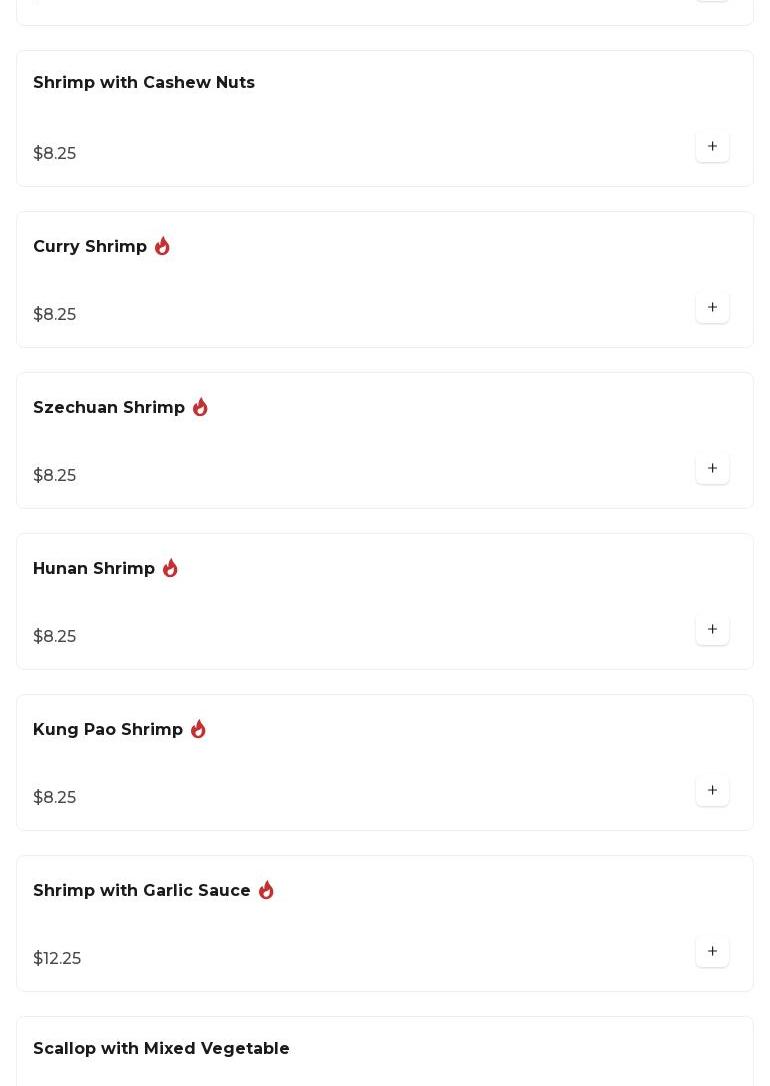
Task: Tap plus icon for Shrimp with Garlic Sauce
Action: (712, 952)
